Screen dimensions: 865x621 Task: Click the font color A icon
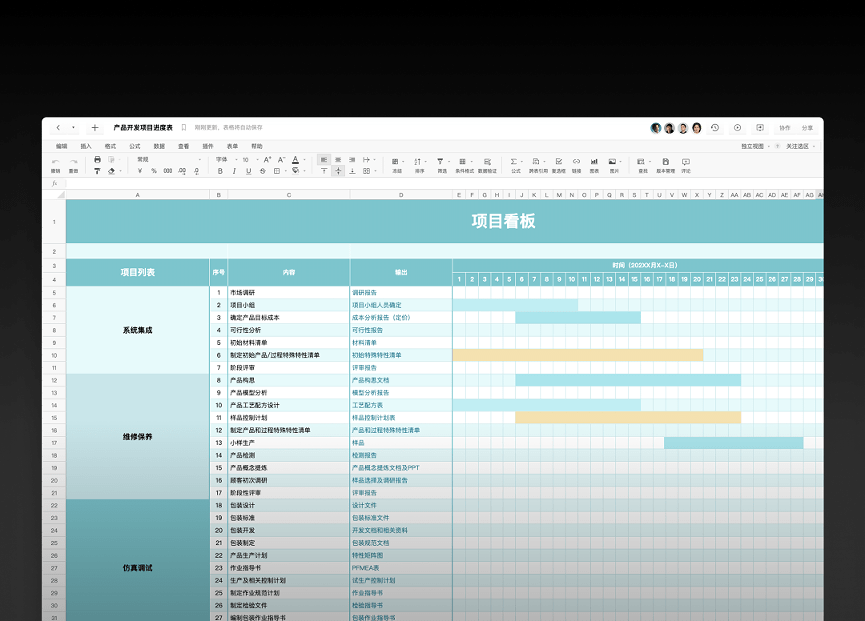pos(295,160)
